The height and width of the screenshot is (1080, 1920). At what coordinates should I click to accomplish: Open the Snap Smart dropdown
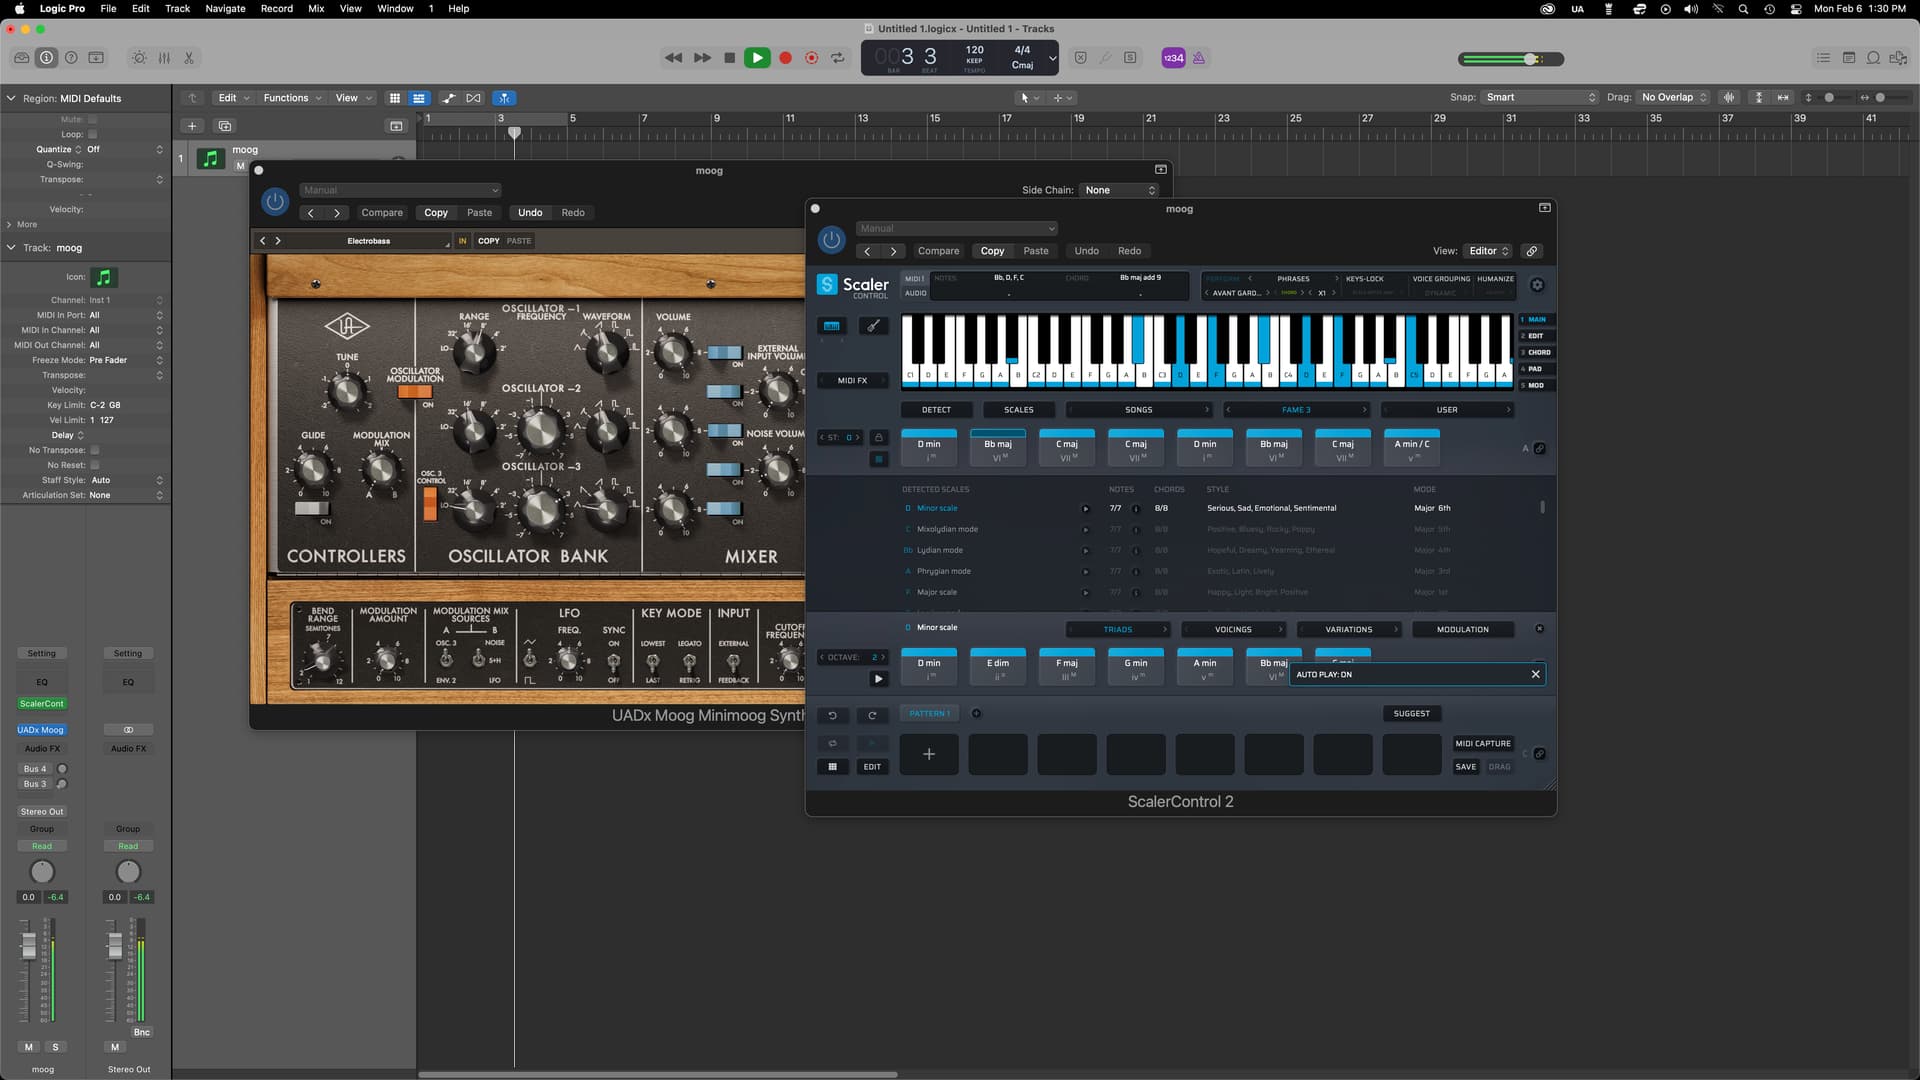click(1540, 98)
